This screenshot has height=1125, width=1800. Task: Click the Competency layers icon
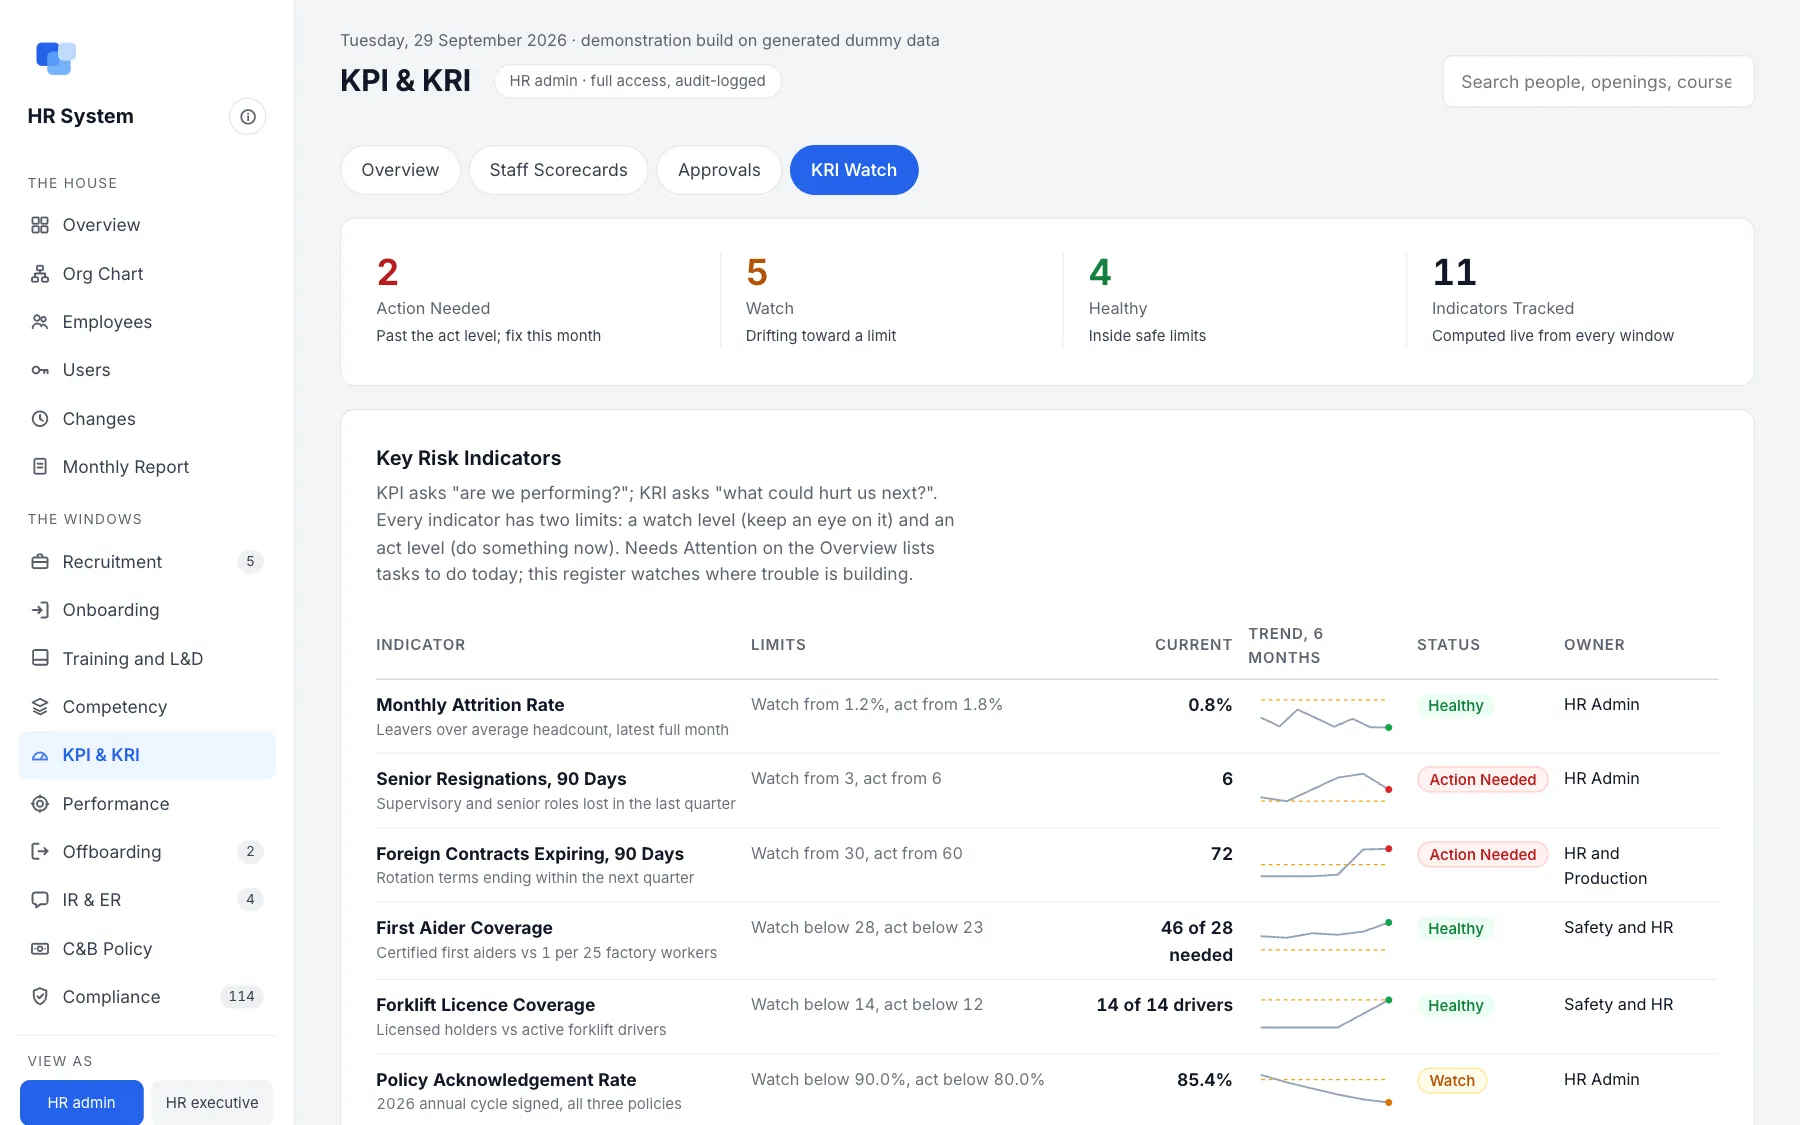point(40,707)
